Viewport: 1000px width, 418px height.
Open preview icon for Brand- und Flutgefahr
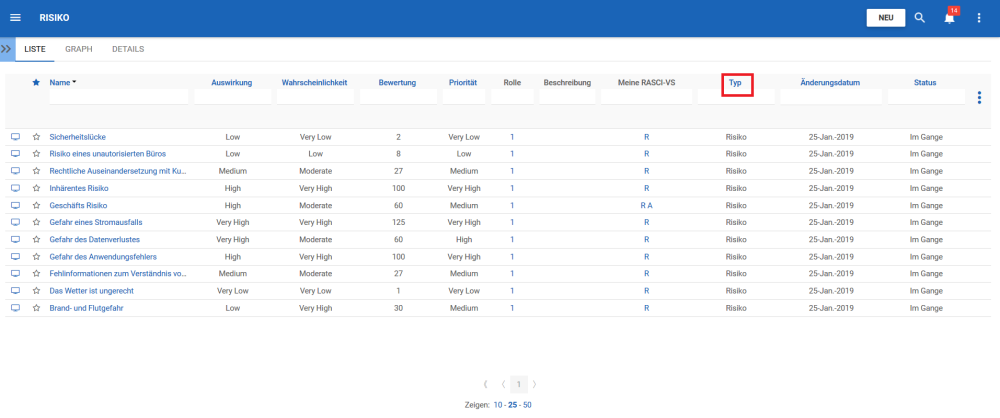(15, 308)
